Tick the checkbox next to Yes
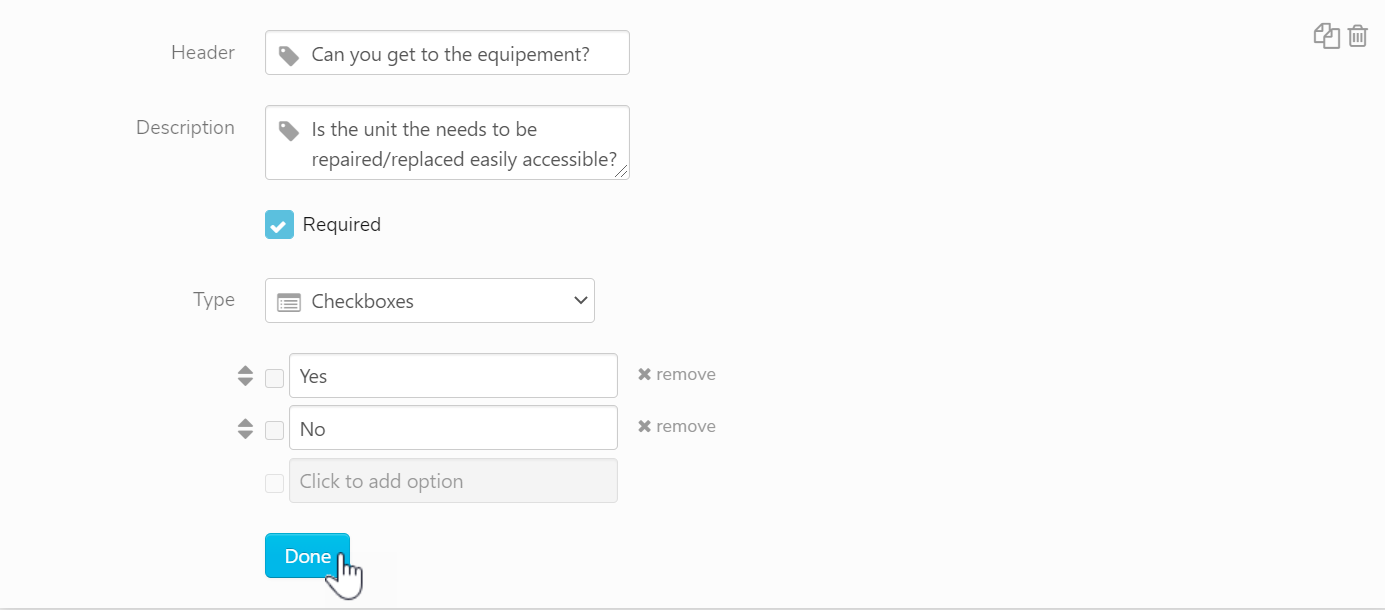The height and width of the screenshot is (610, 1385). pos(274,378)
